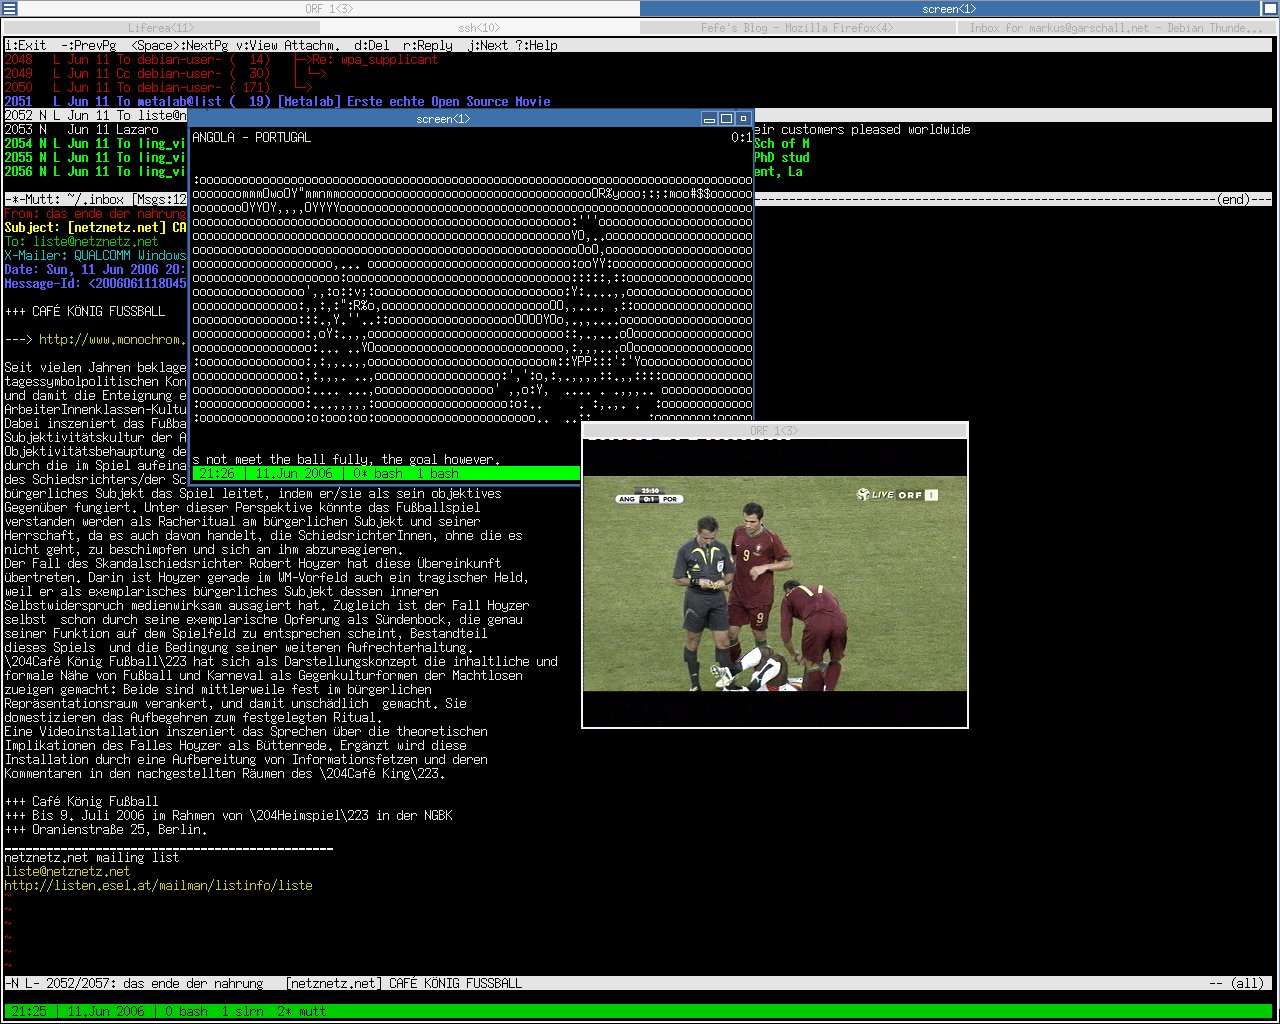The width and height of the screenshot is (1280, 1024).
Task: Click 'customers pleased worldwide' subject text
Action: pos(875,129)
